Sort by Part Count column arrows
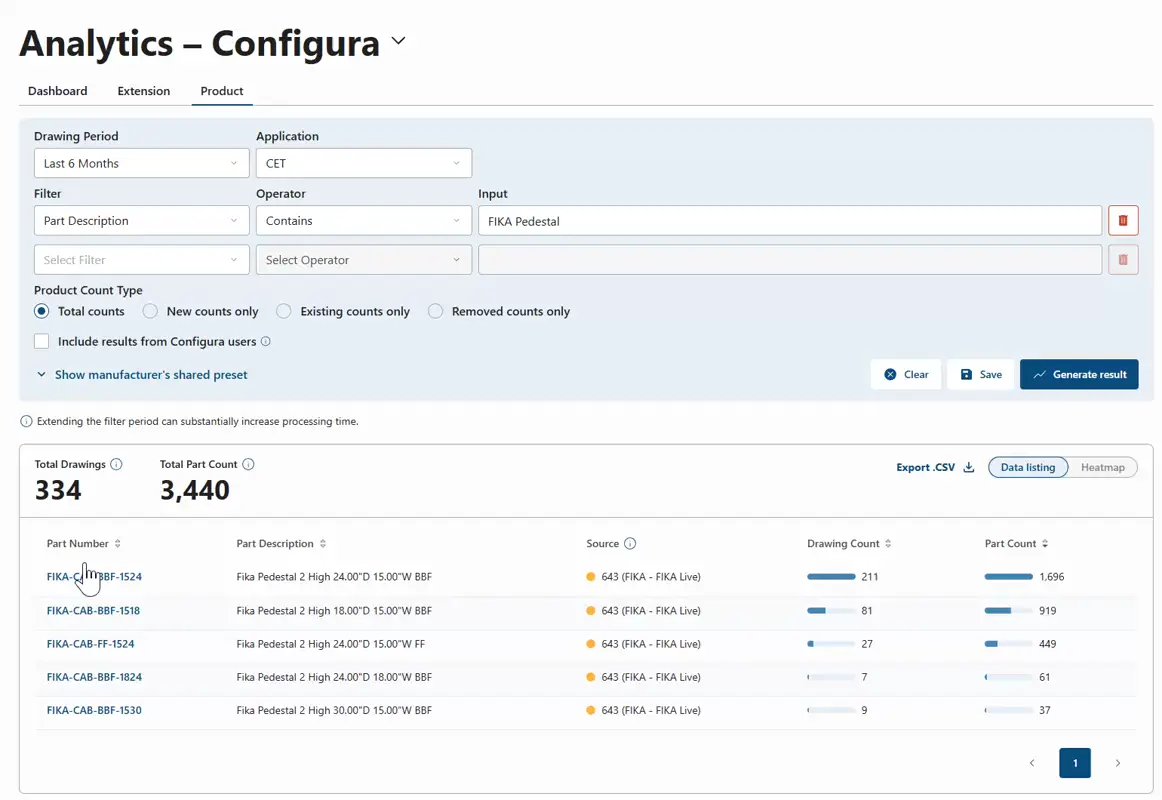The image size is (1162, 800). pos(1045,544)
